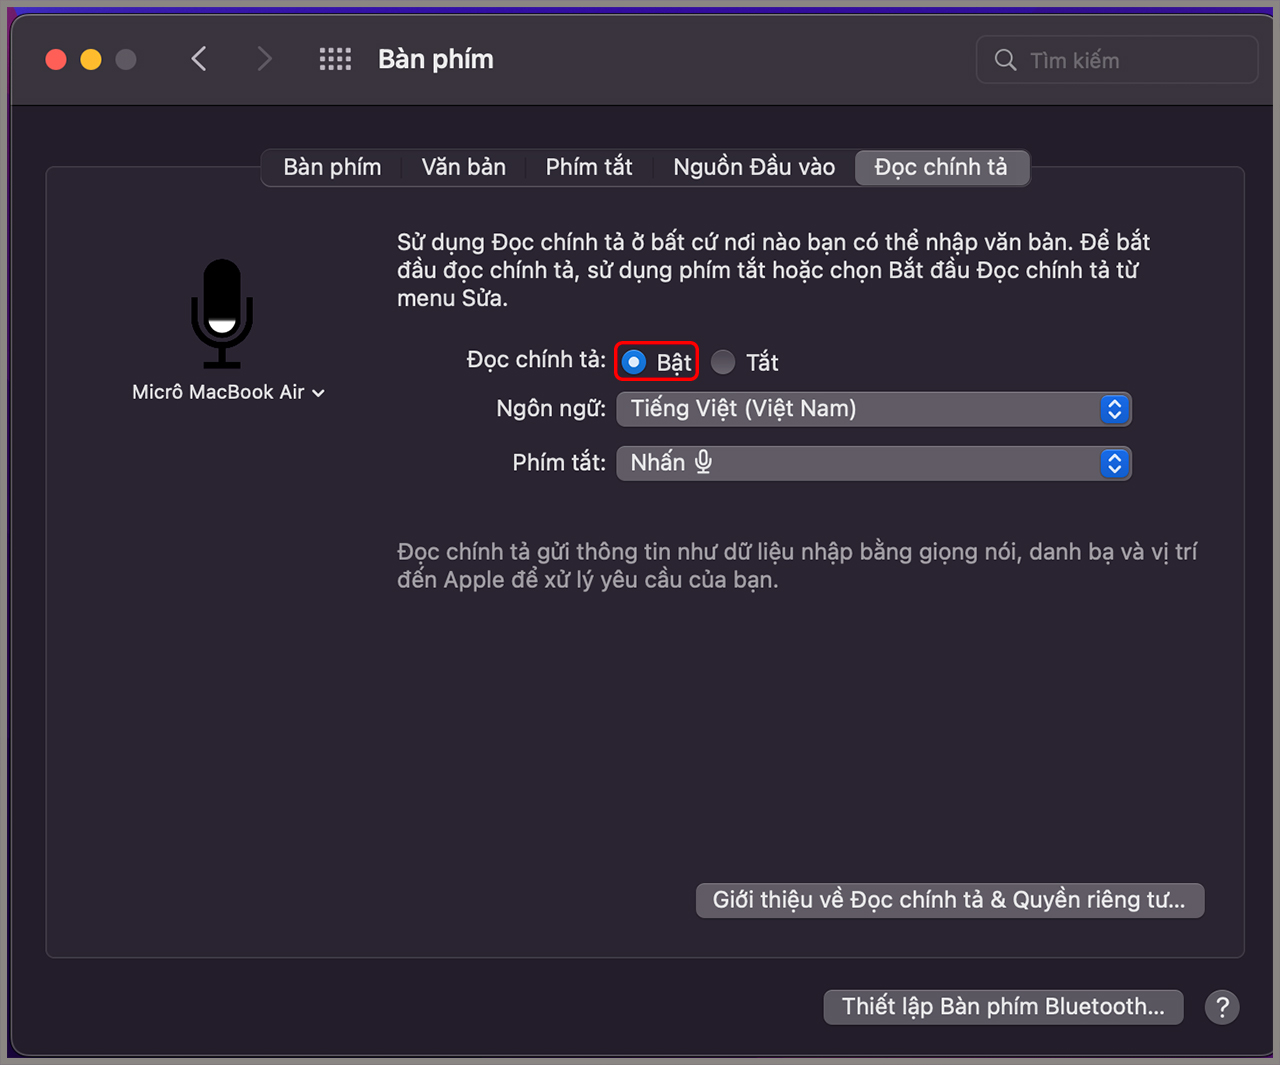Click Thiết lập Bàn phím Bluetooth button

(x=1003, y=1007)
